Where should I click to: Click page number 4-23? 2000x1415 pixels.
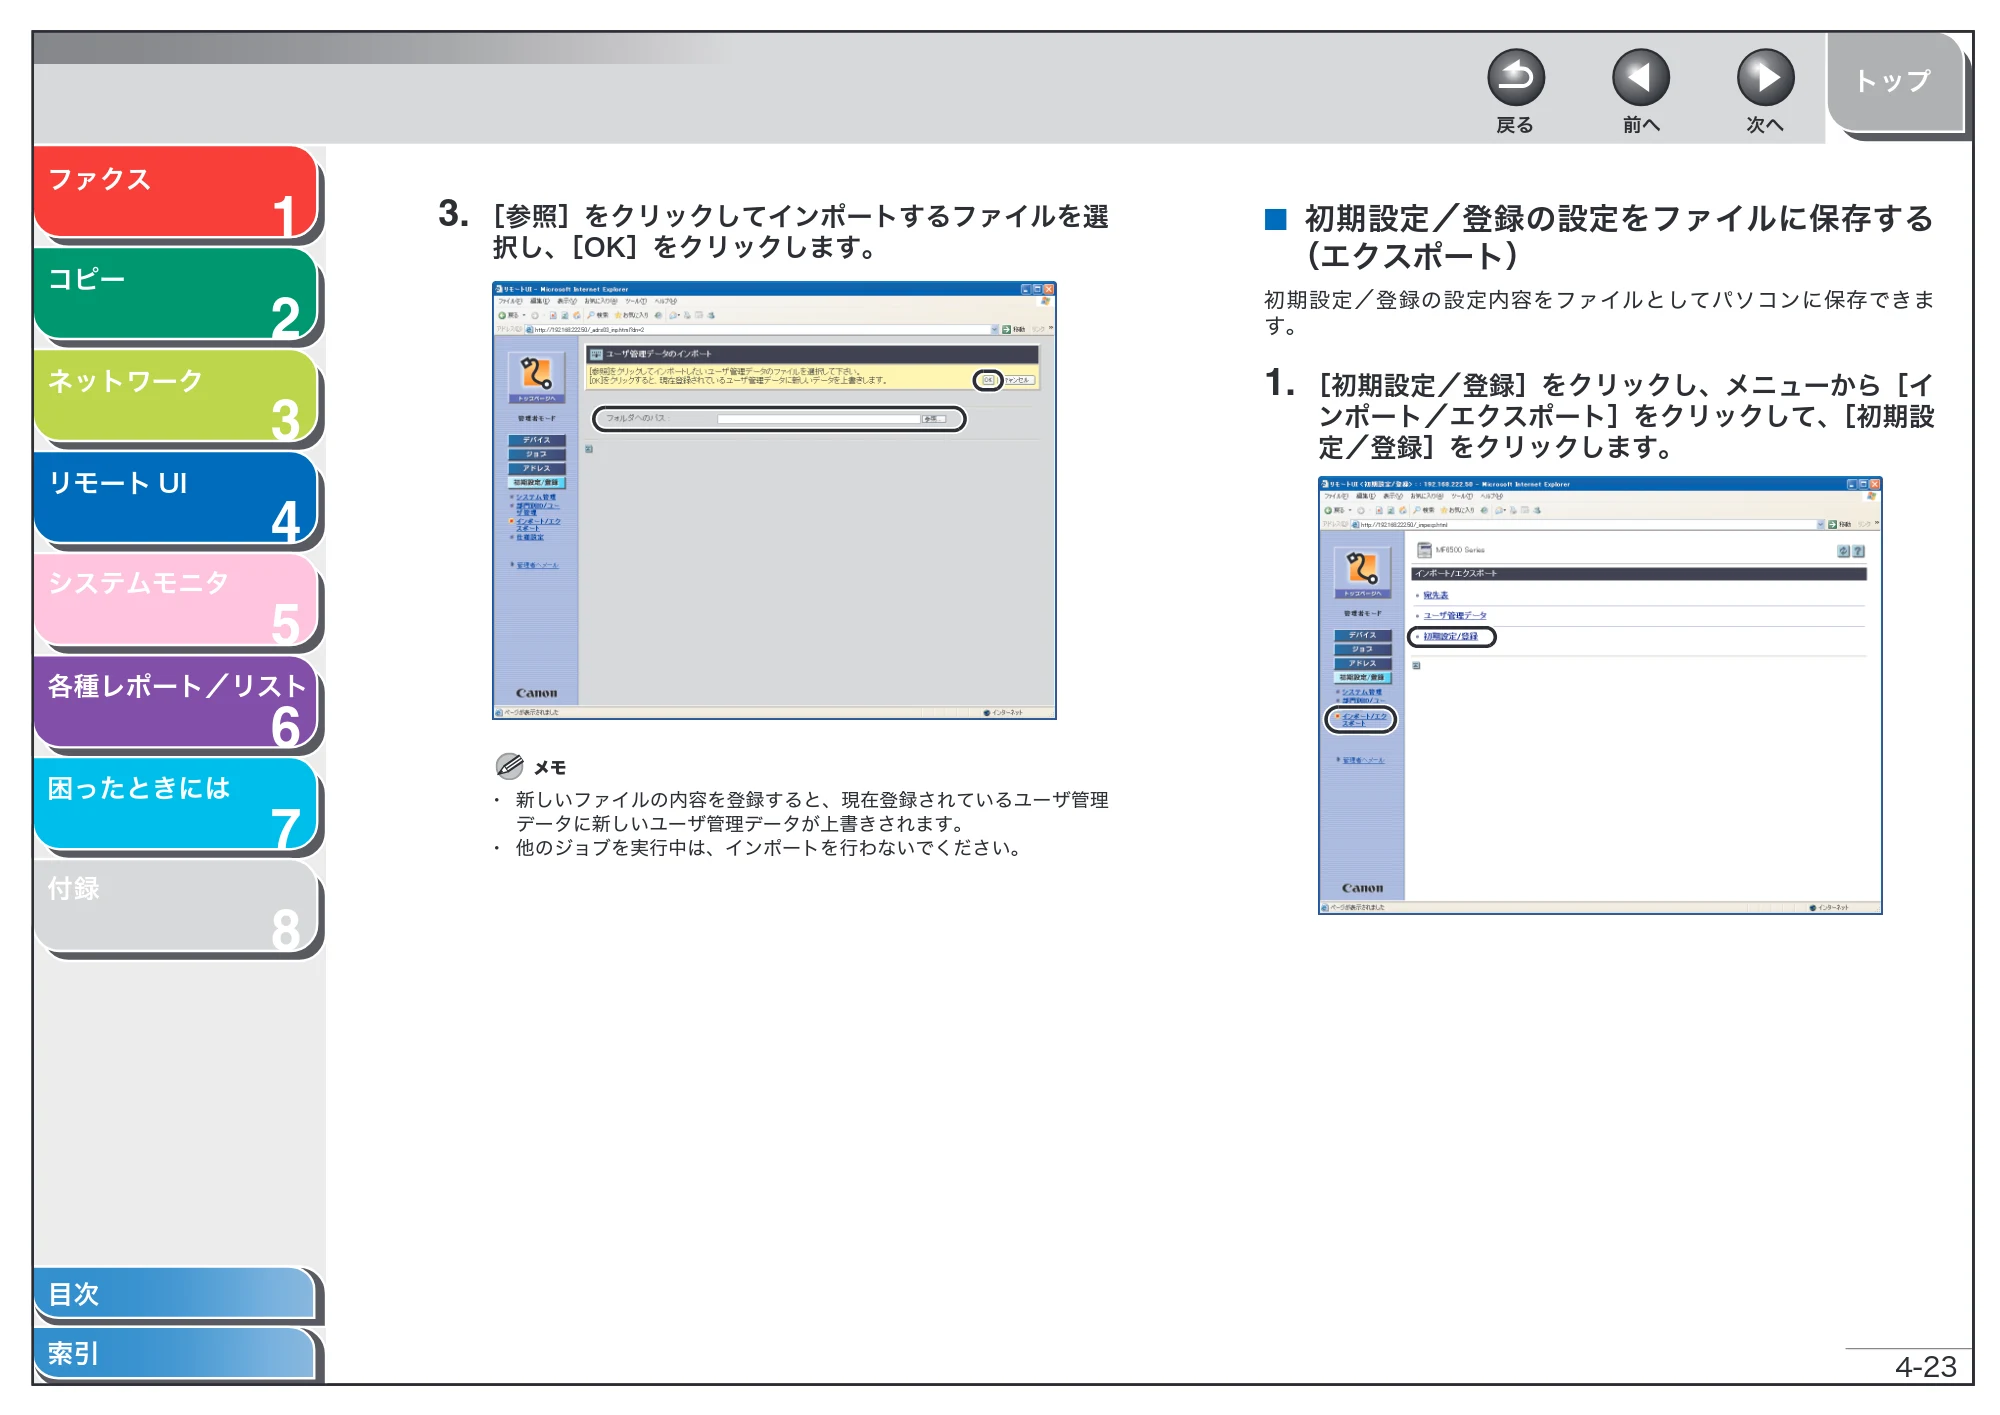click(x=1925, y=1366)
